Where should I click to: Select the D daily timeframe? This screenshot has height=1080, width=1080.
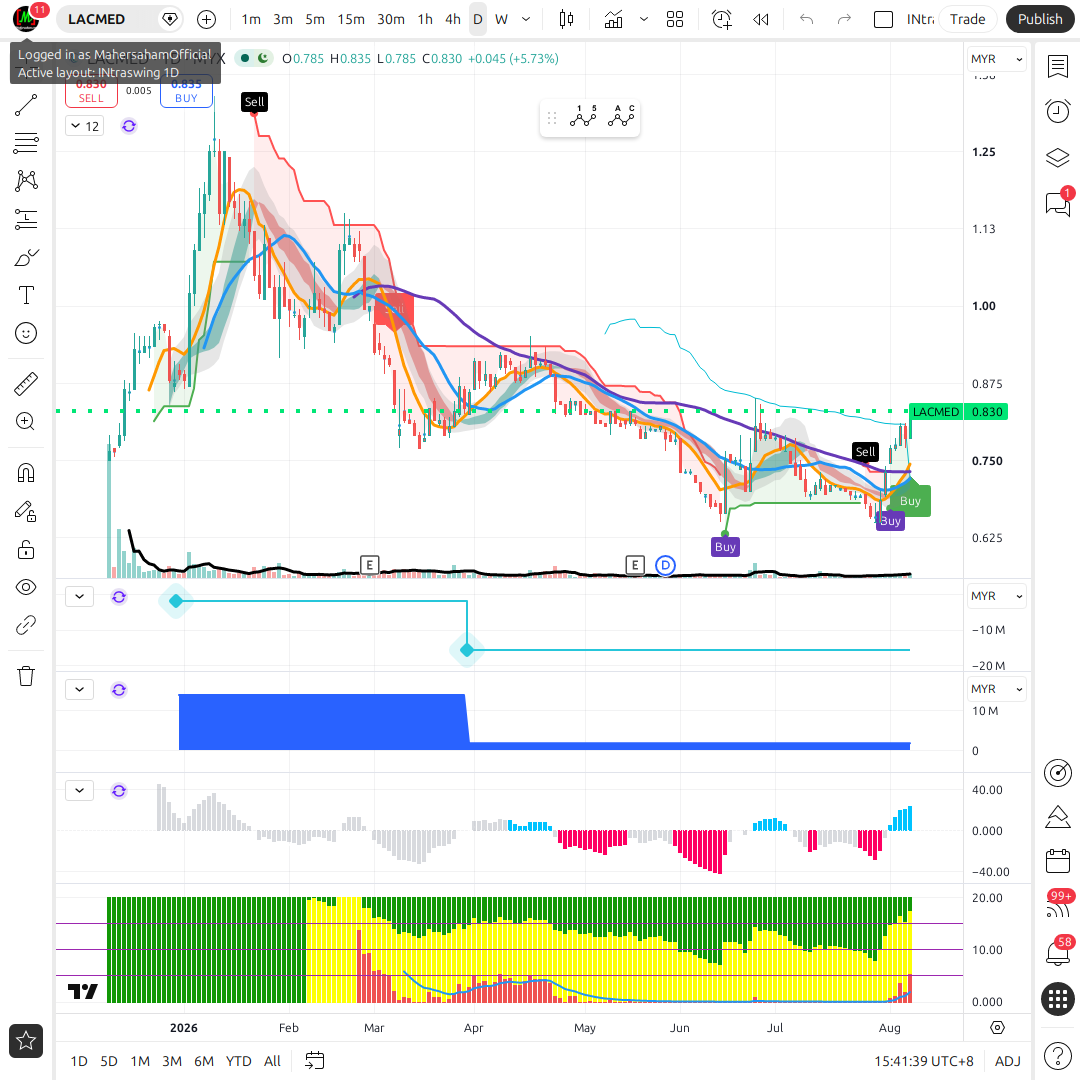[x=477, y=19]
